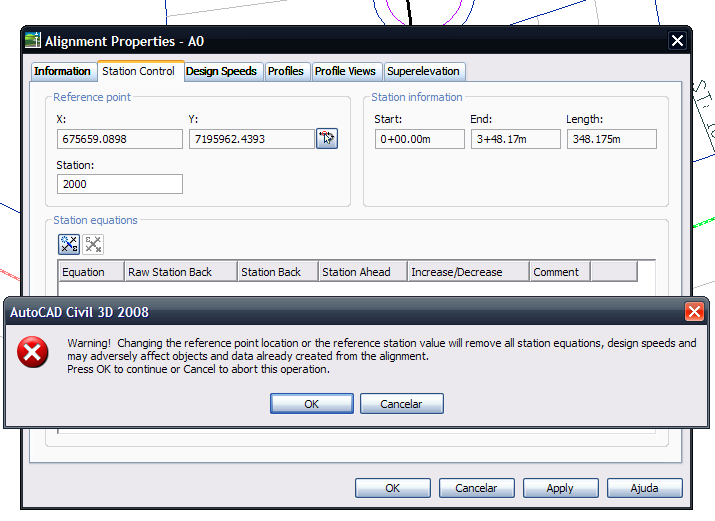Click the Reference point group label

point(92,97)
